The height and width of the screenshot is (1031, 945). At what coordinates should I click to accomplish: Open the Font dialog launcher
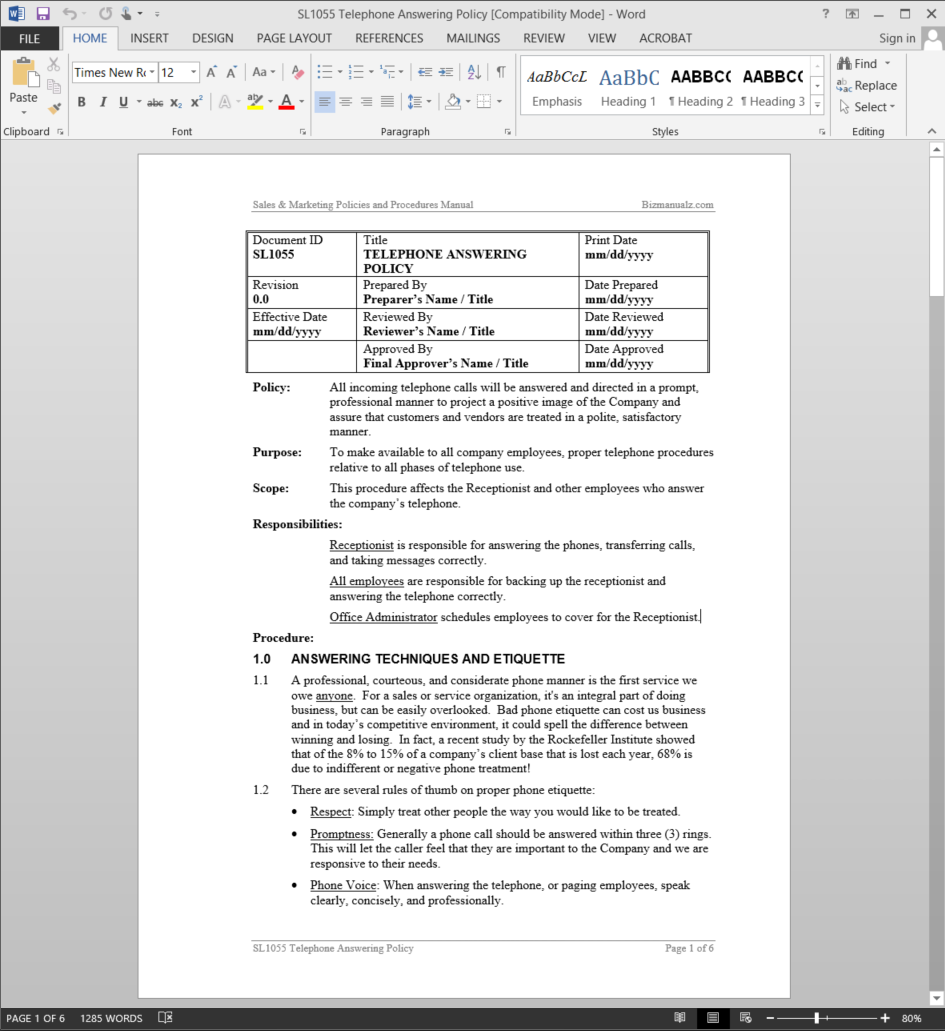[x=303, y=132]
